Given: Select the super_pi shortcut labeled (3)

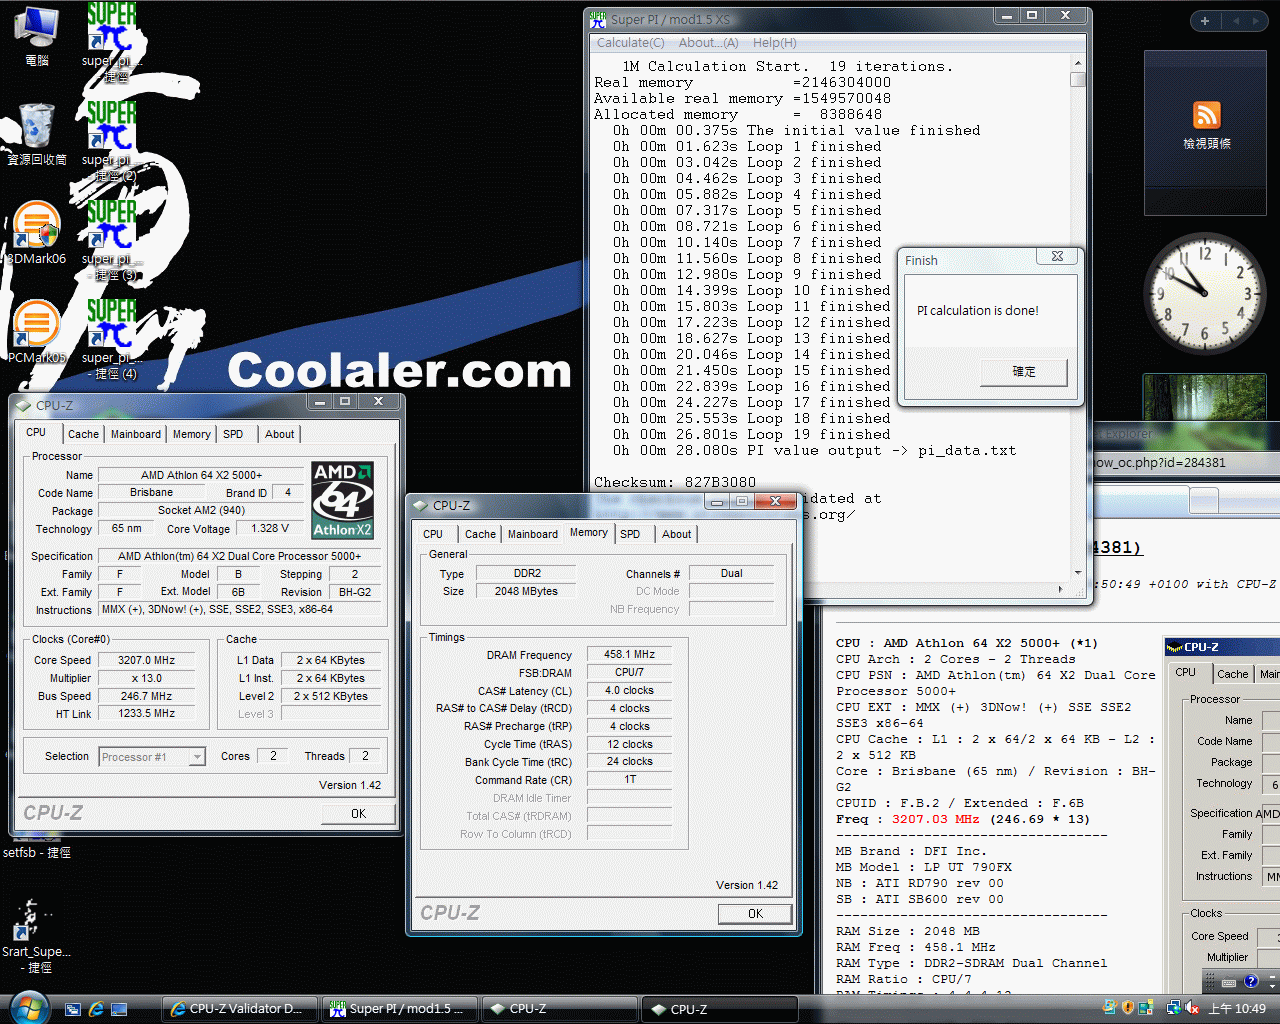Looking at the screenshot, I should tap(111, 240).
